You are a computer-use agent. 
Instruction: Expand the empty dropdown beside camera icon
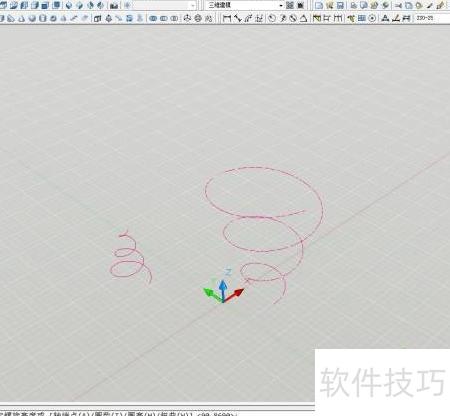163,5
